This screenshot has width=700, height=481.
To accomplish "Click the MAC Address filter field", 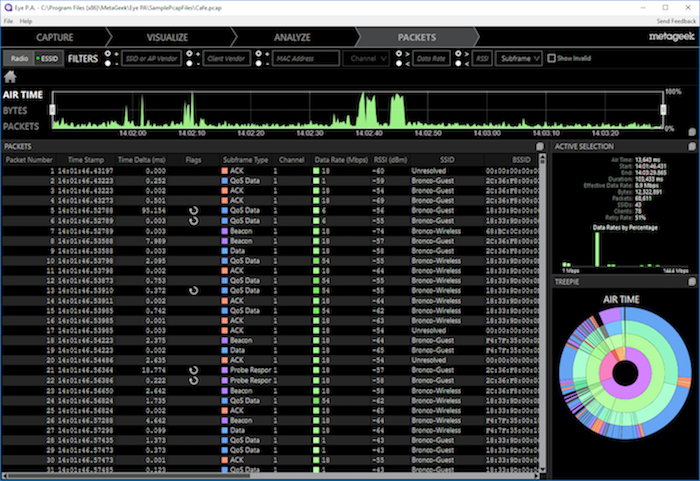I will tap(306, 59).
